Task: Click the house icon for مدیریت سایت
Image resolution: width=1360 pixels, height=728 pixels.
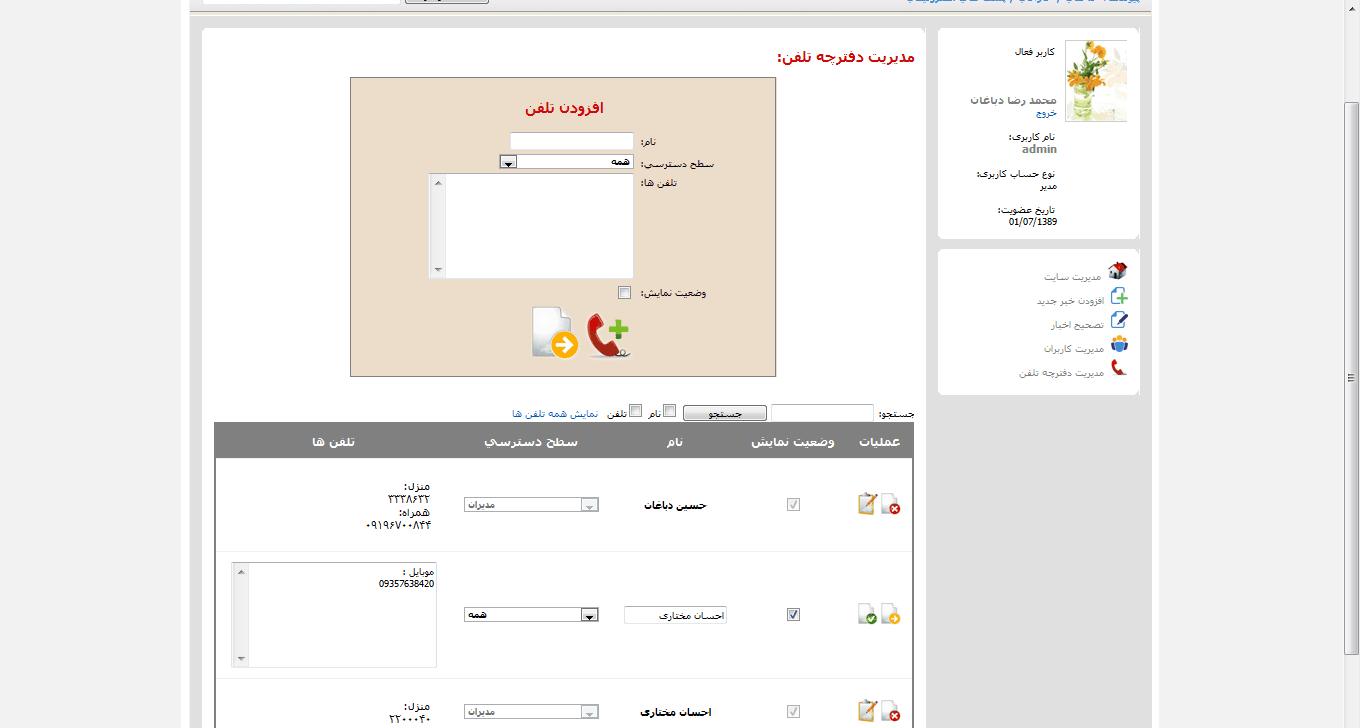Action: [x=1118, y=271]
